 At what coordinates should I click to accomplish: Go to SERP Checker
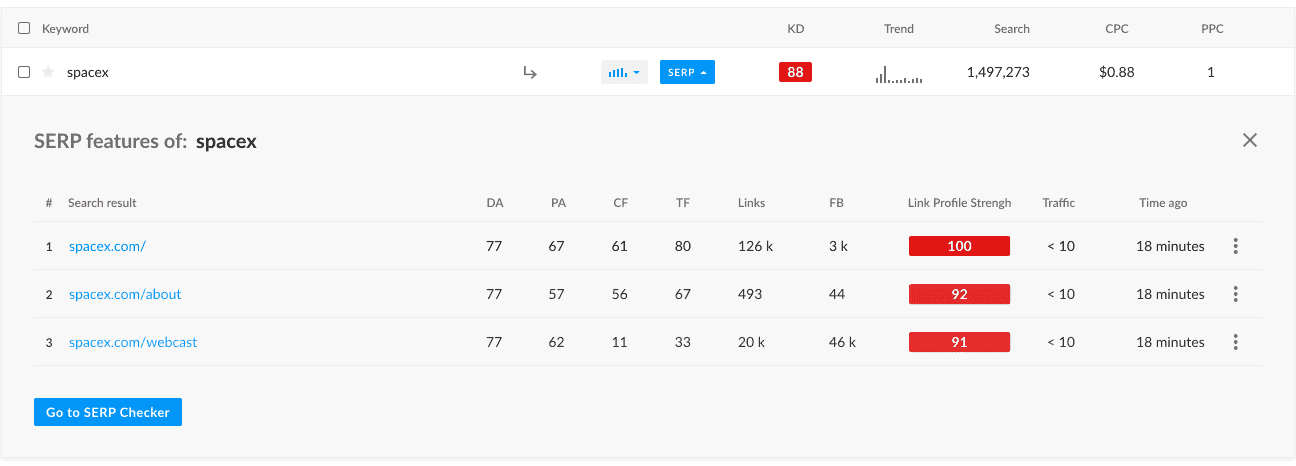pos(108,412)
